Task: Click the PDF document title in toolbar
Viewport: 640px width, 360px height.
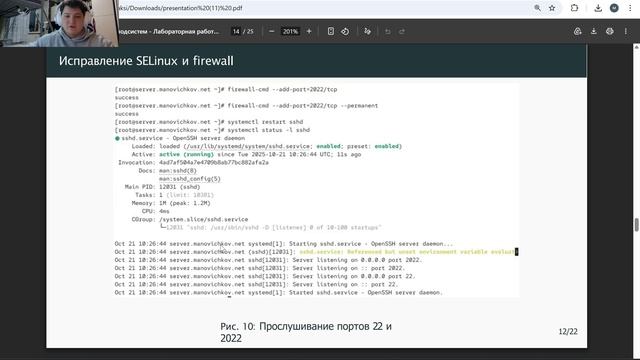Action: point(169,31)
